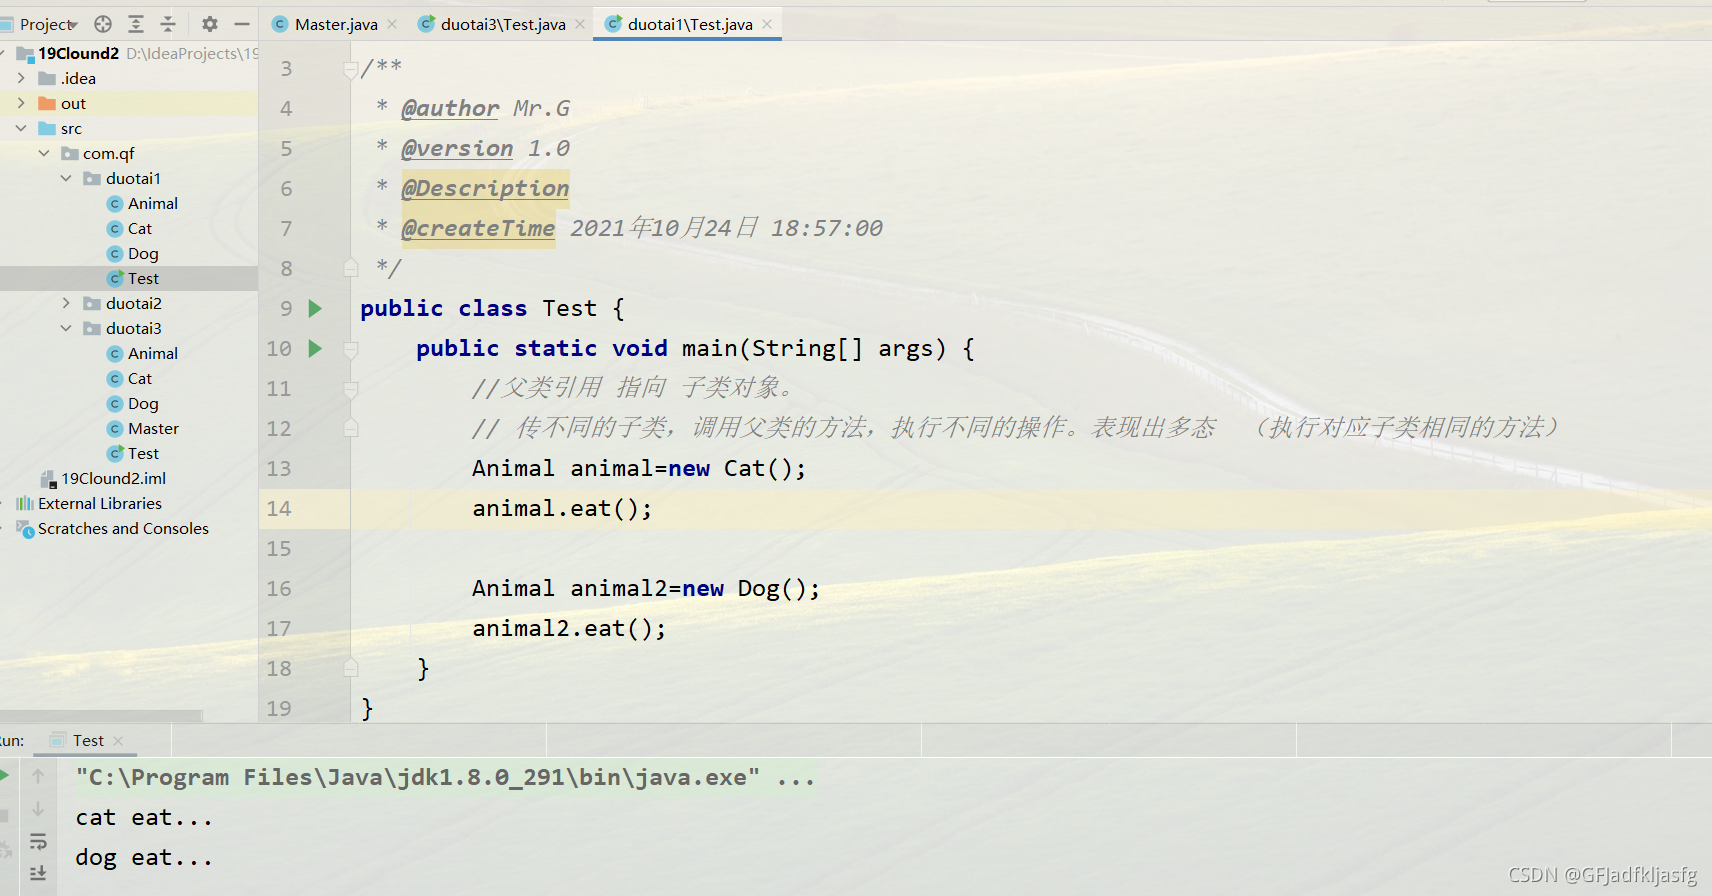This screenshot has width=1712, height=896.
Task: Collapse the 19Clound2 project root
Action: click(x=3, y=53)
